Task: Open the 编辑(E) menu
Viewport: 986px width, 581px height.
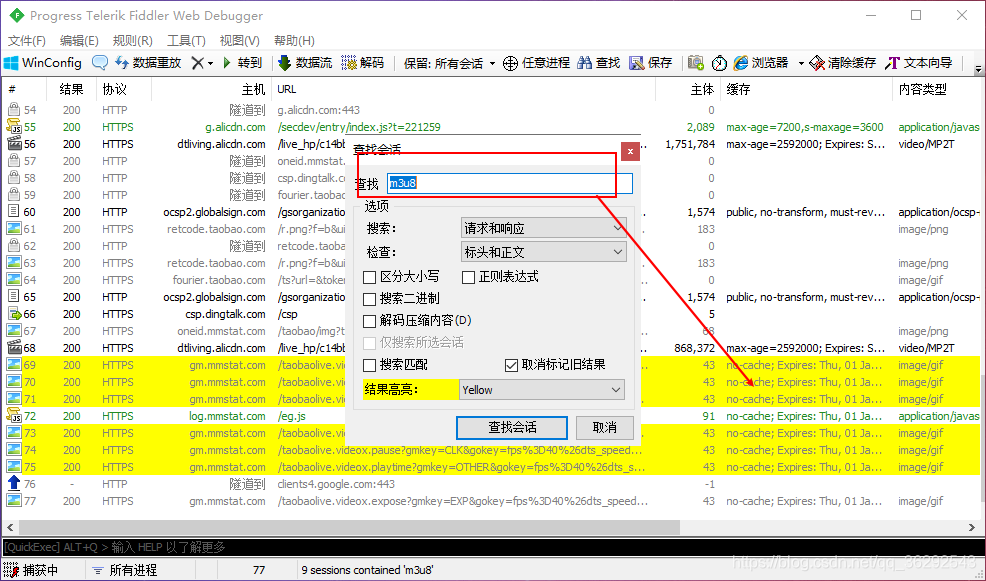Action: pyautogui.click(x=79, y=40)
